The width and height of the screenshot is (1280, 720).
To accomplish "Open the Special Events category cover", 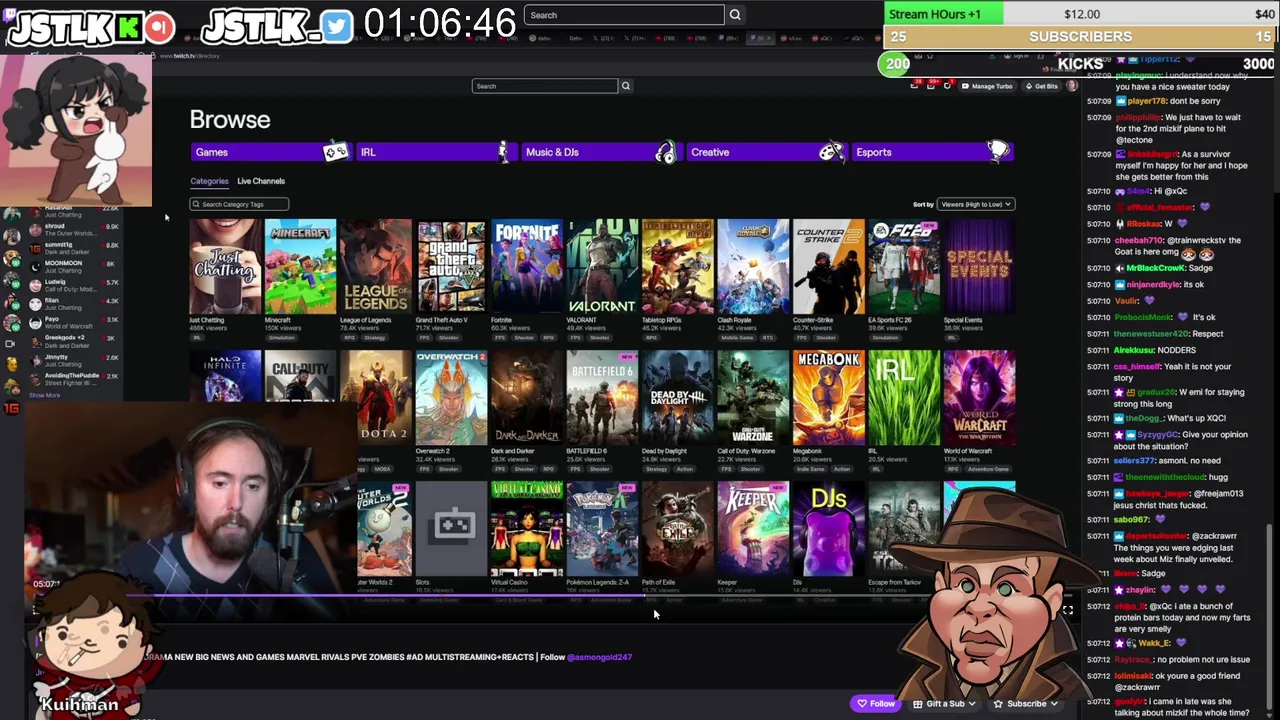I will point(979,266).
